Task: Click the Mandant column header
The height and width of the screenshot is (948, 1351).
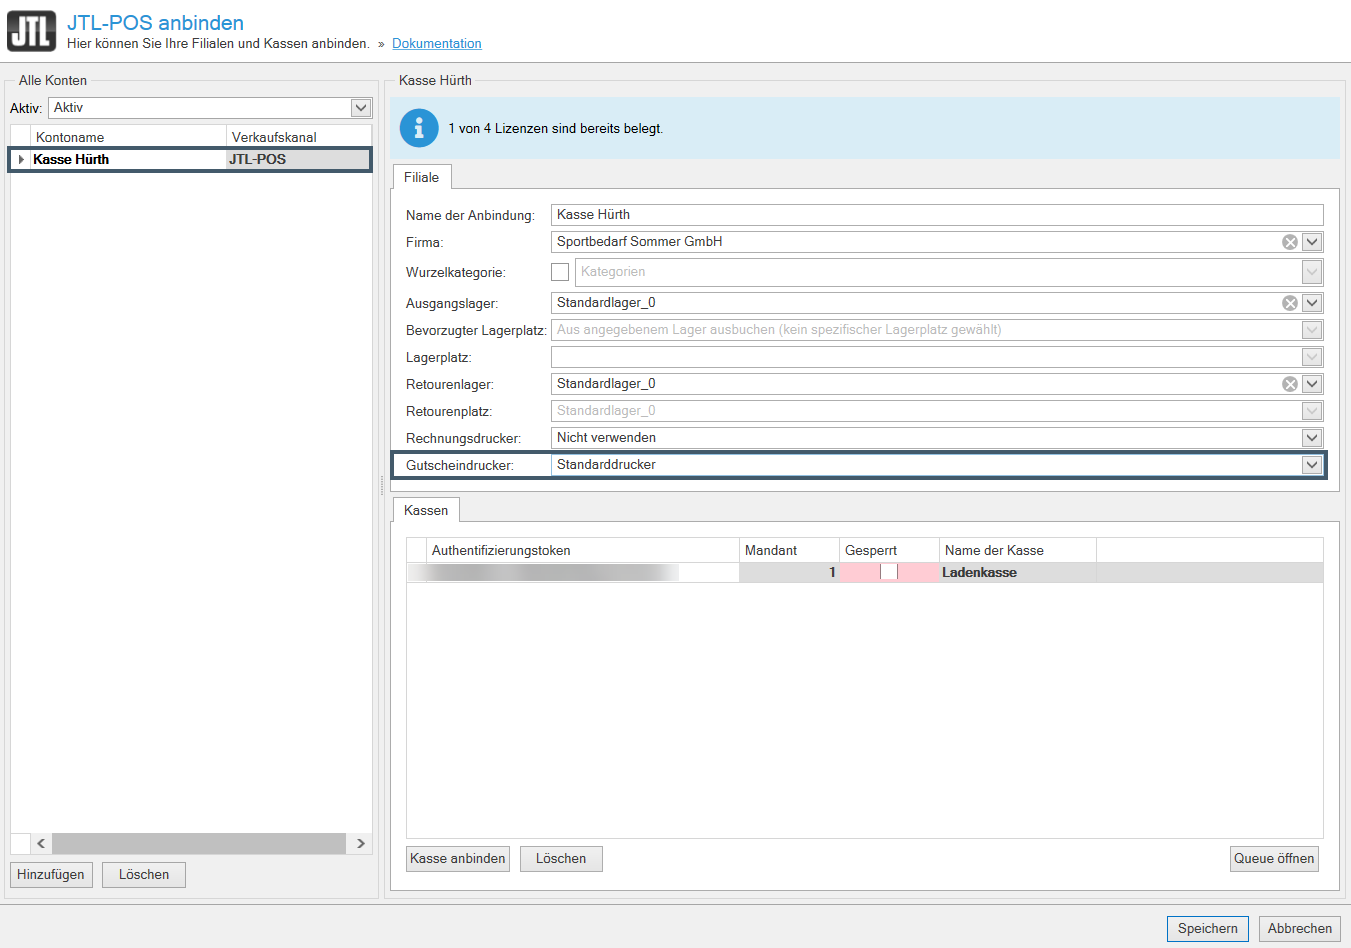Action: [x=789, y=550]
